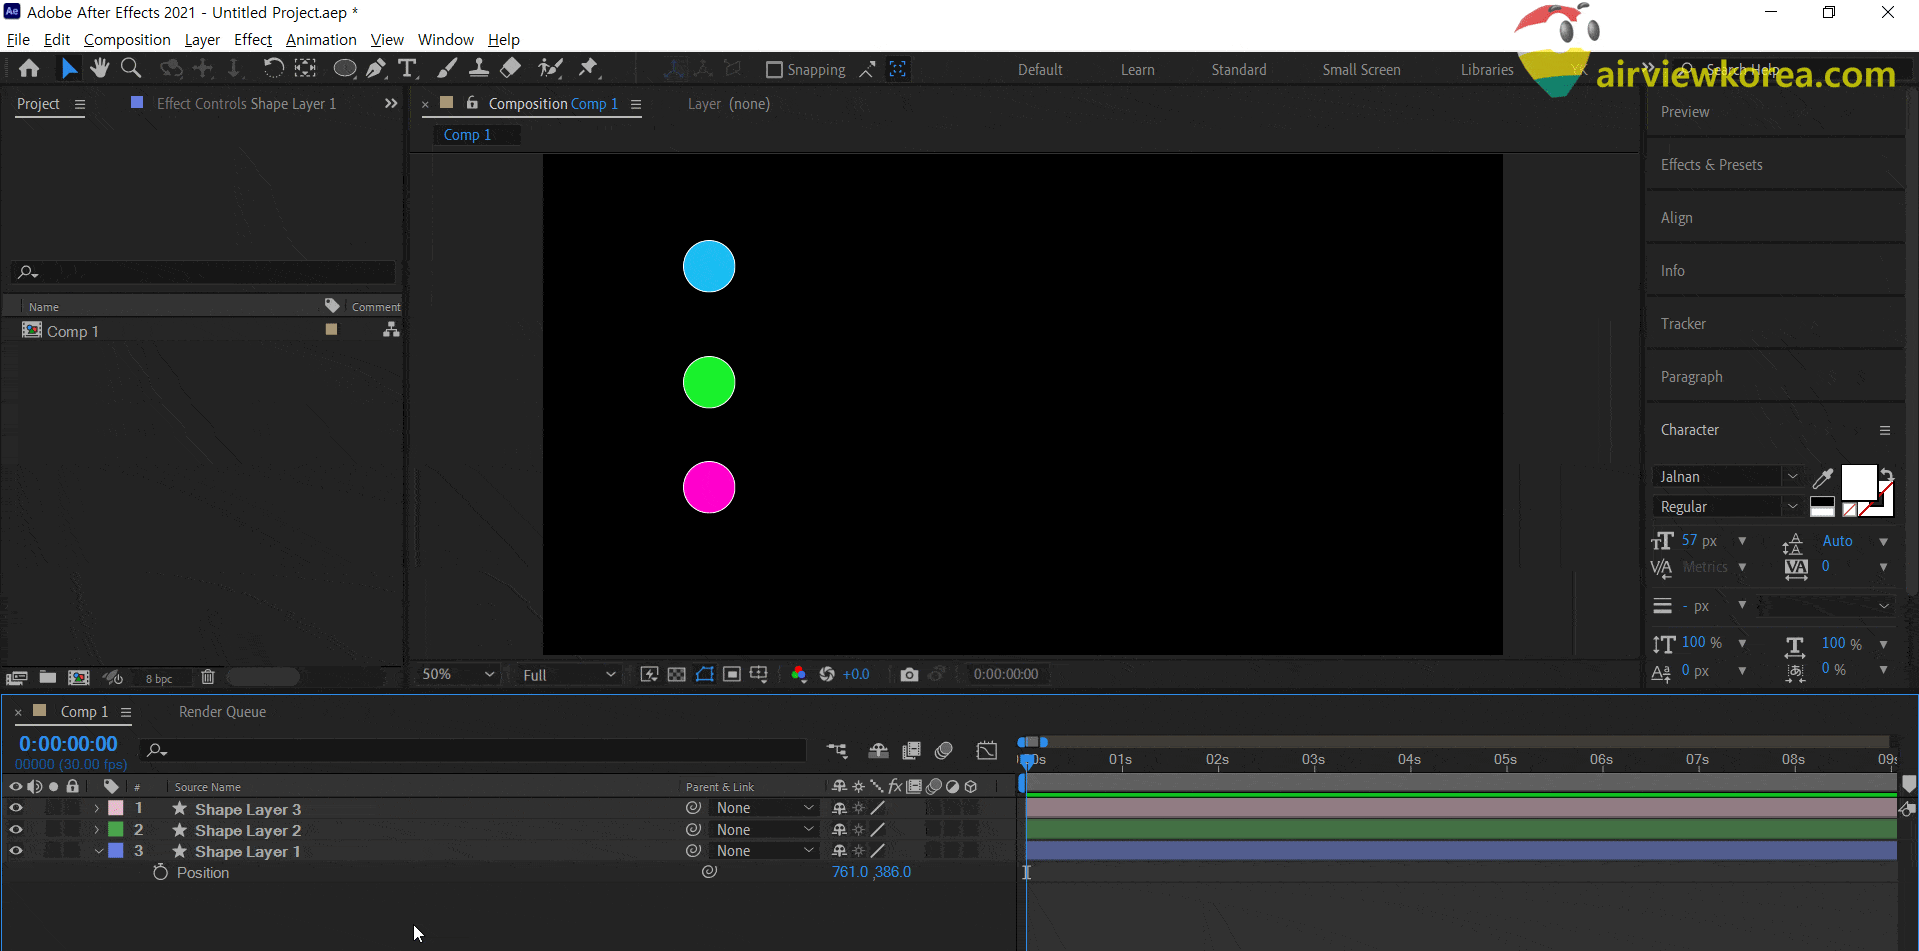
Task: Click the reset exposure icon
Action: click(x=827, y=675)
